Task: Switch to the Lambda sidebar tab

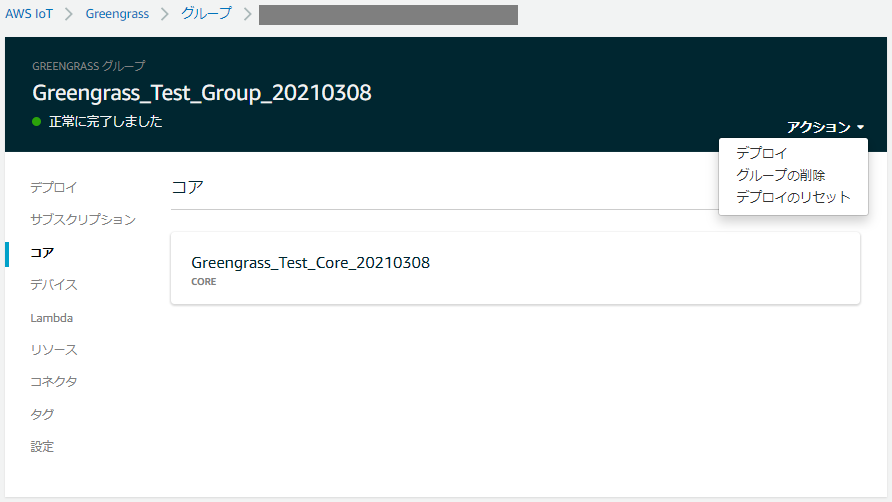Action: (x=52, y=318)
